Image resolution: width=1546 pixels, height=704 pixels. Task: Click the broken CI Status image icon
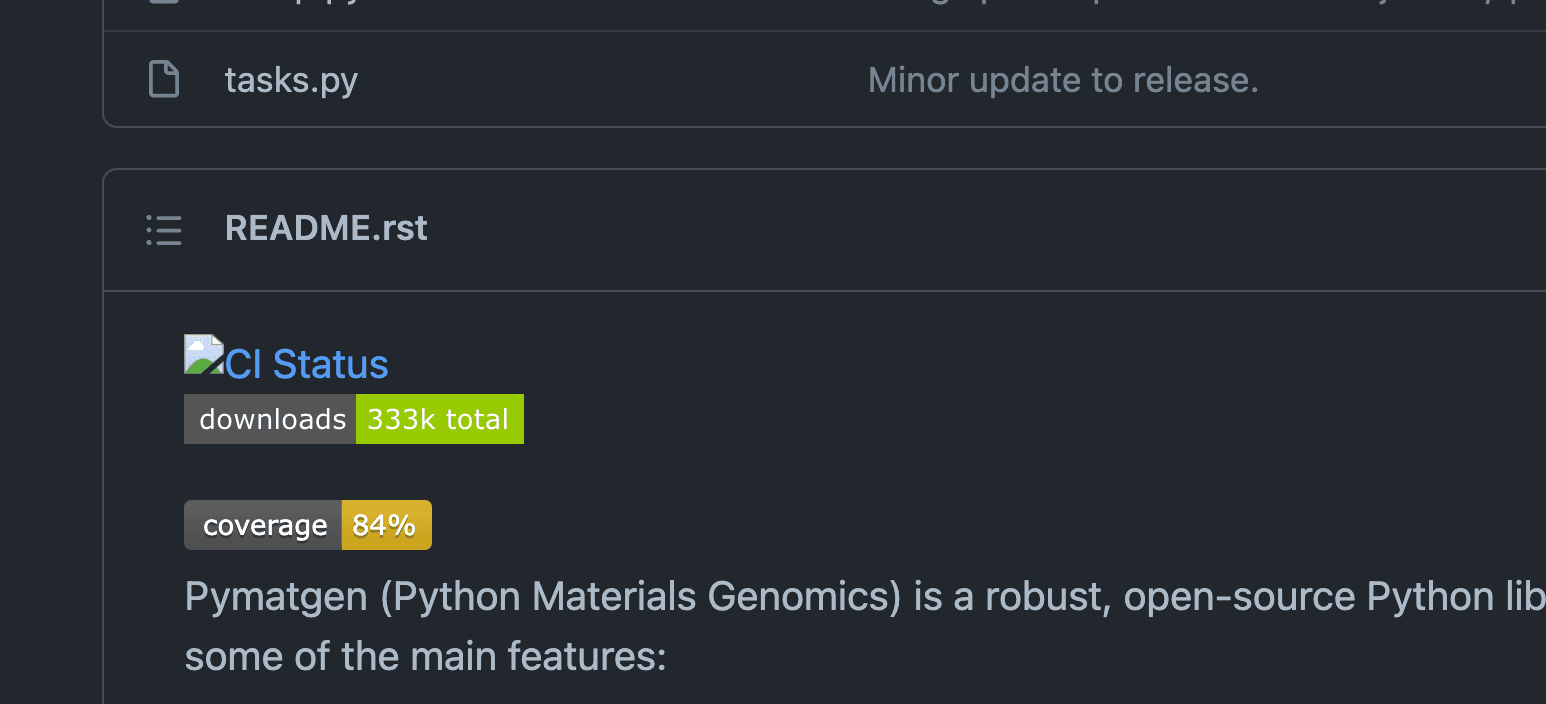203,355
